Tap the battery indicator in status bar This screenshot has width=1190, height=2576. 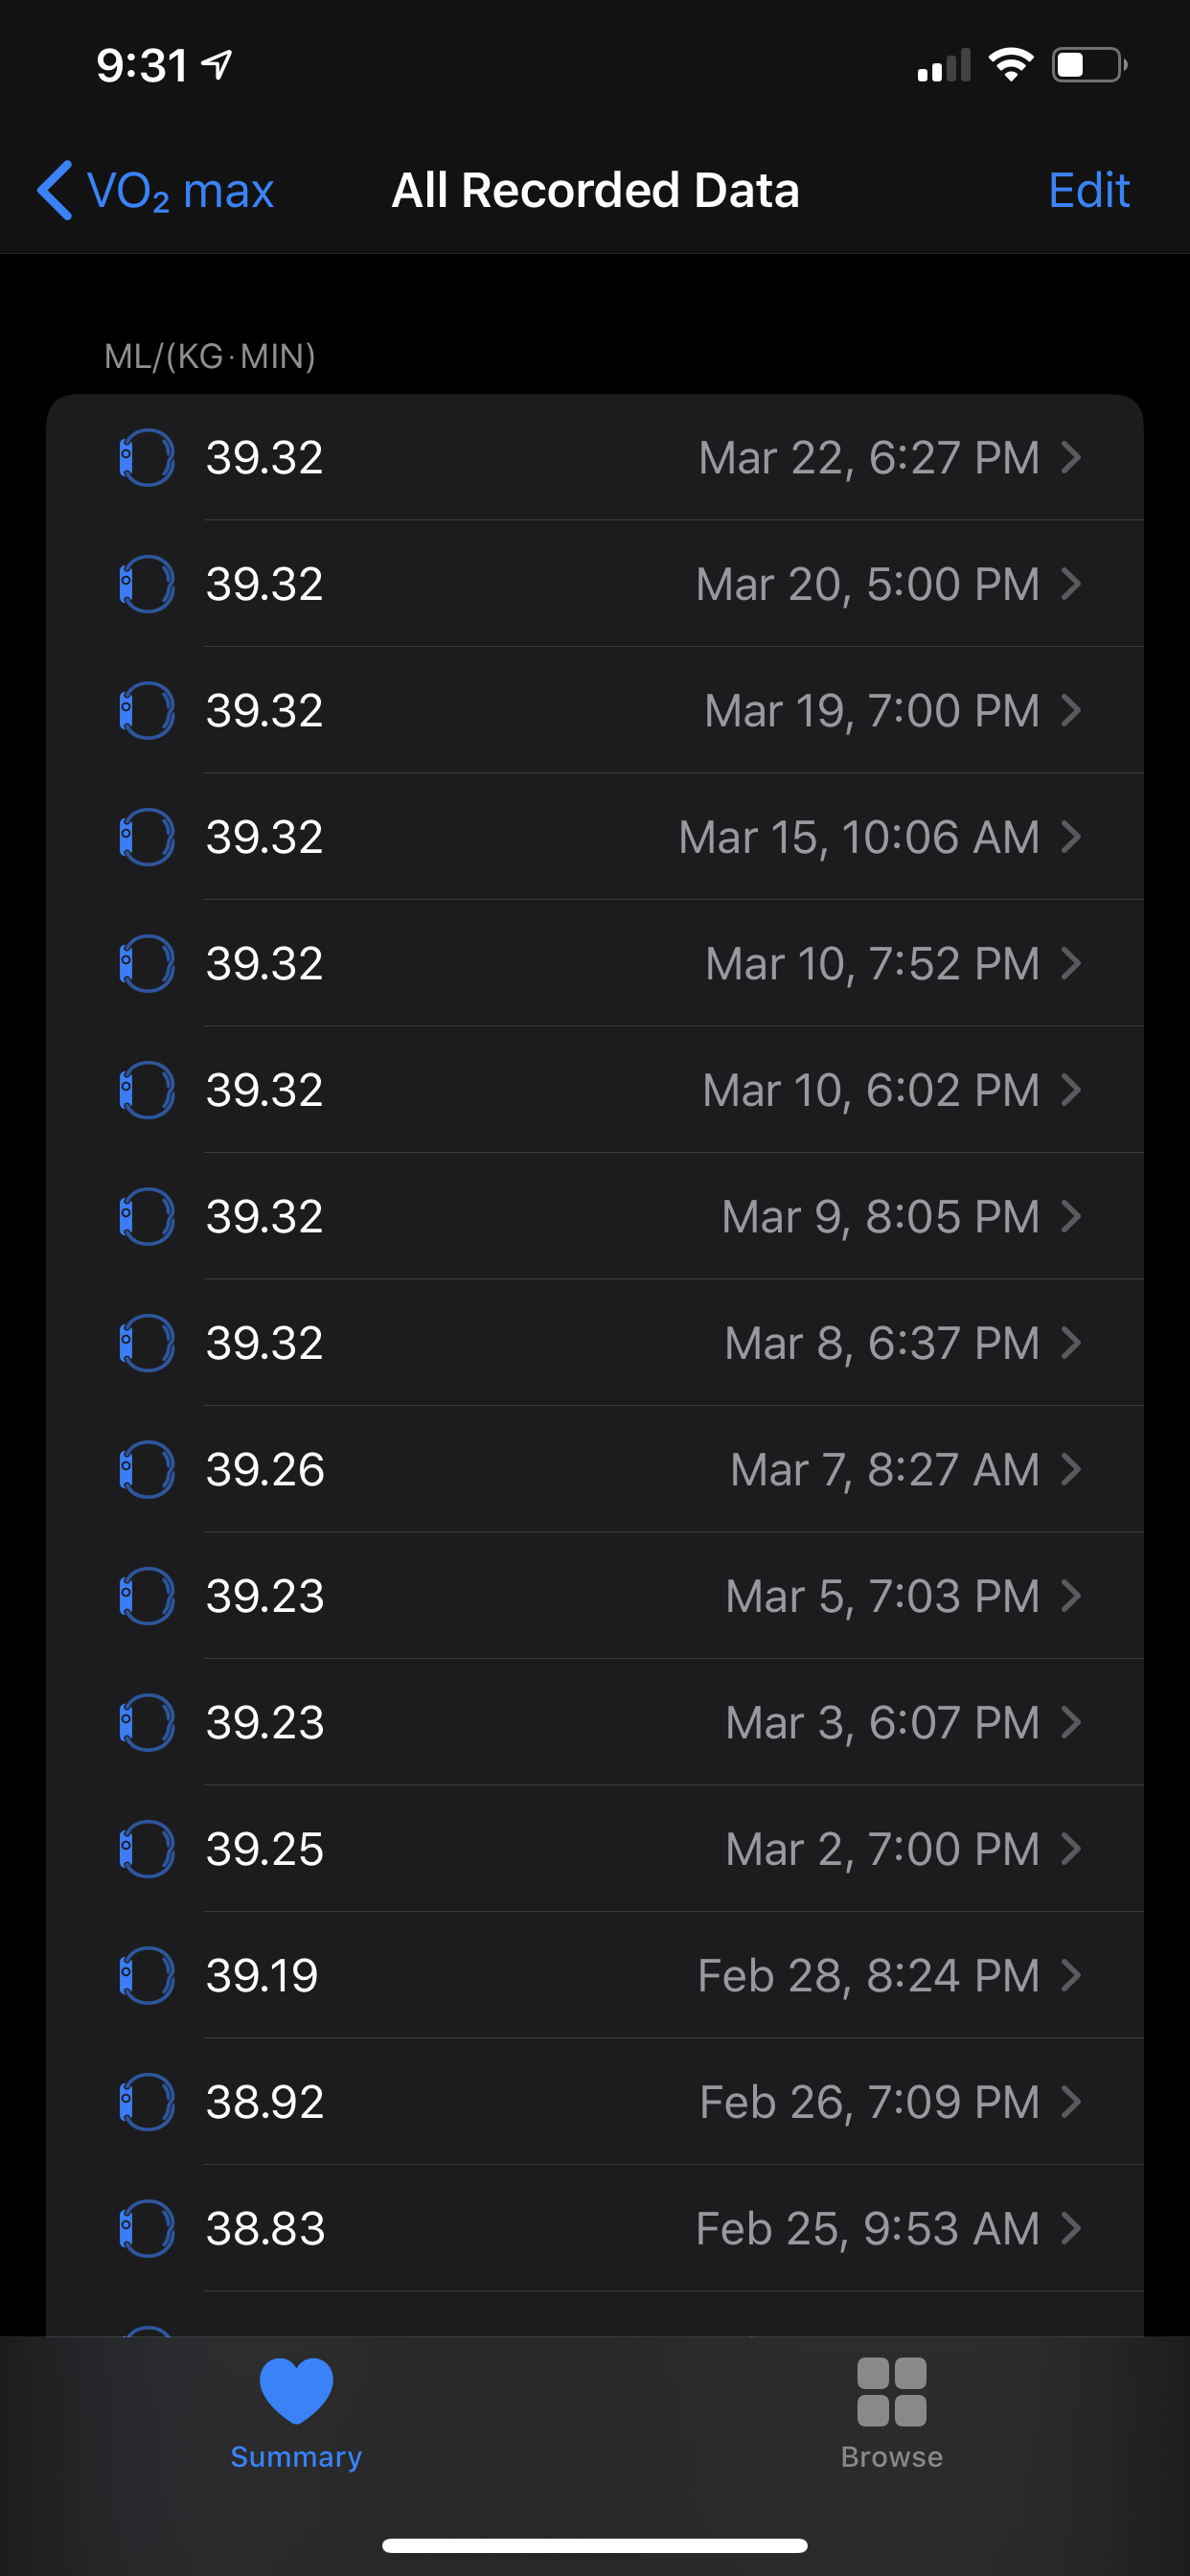(1088, 66)
